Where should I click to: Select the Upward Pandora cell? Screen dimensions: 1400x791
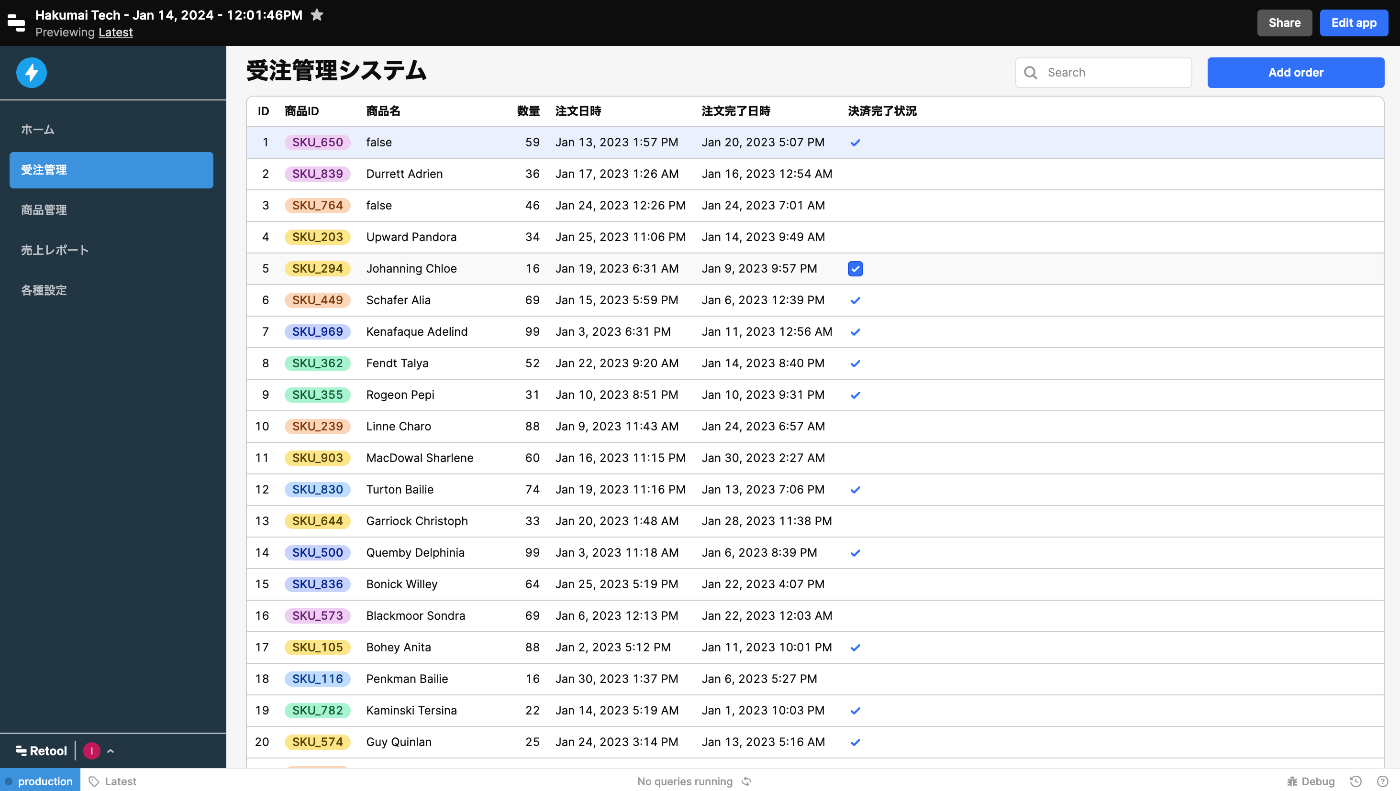[x=411, y=237]
